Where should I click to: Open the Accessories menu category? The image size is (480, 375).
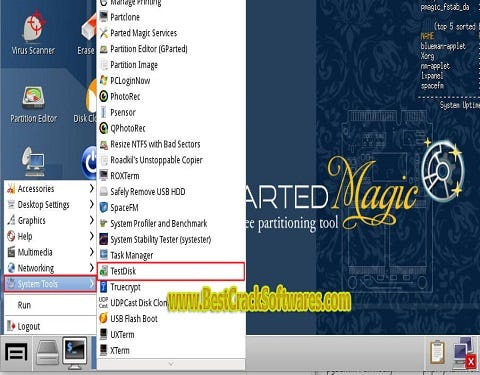pyautogui.click(x=50, y=188)
